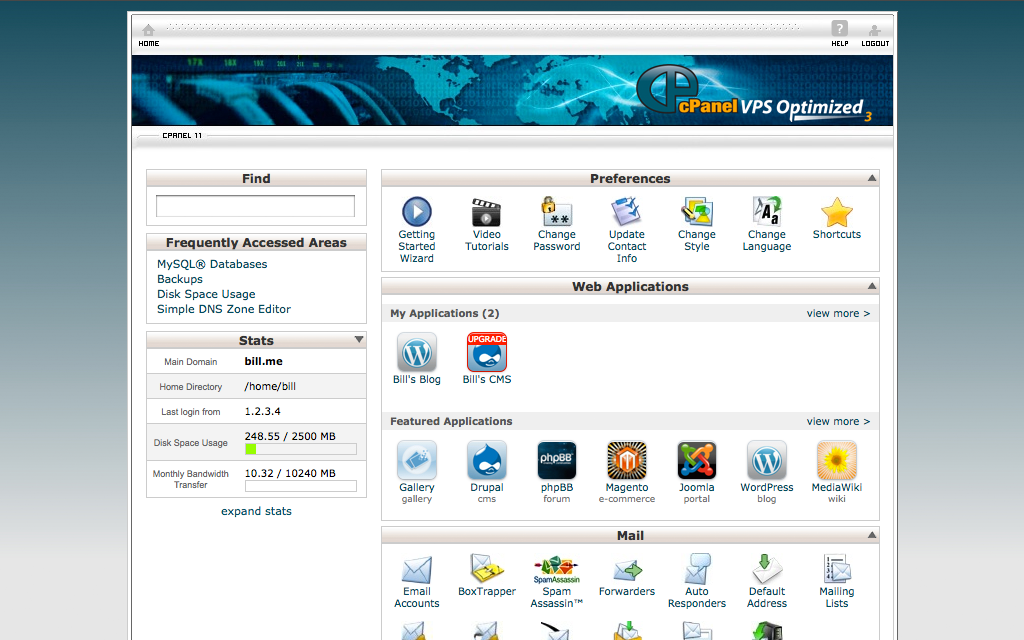Click the My Applications (2) heading
This screenshot has height=640, width=1024.
click(x=445, y=313)
